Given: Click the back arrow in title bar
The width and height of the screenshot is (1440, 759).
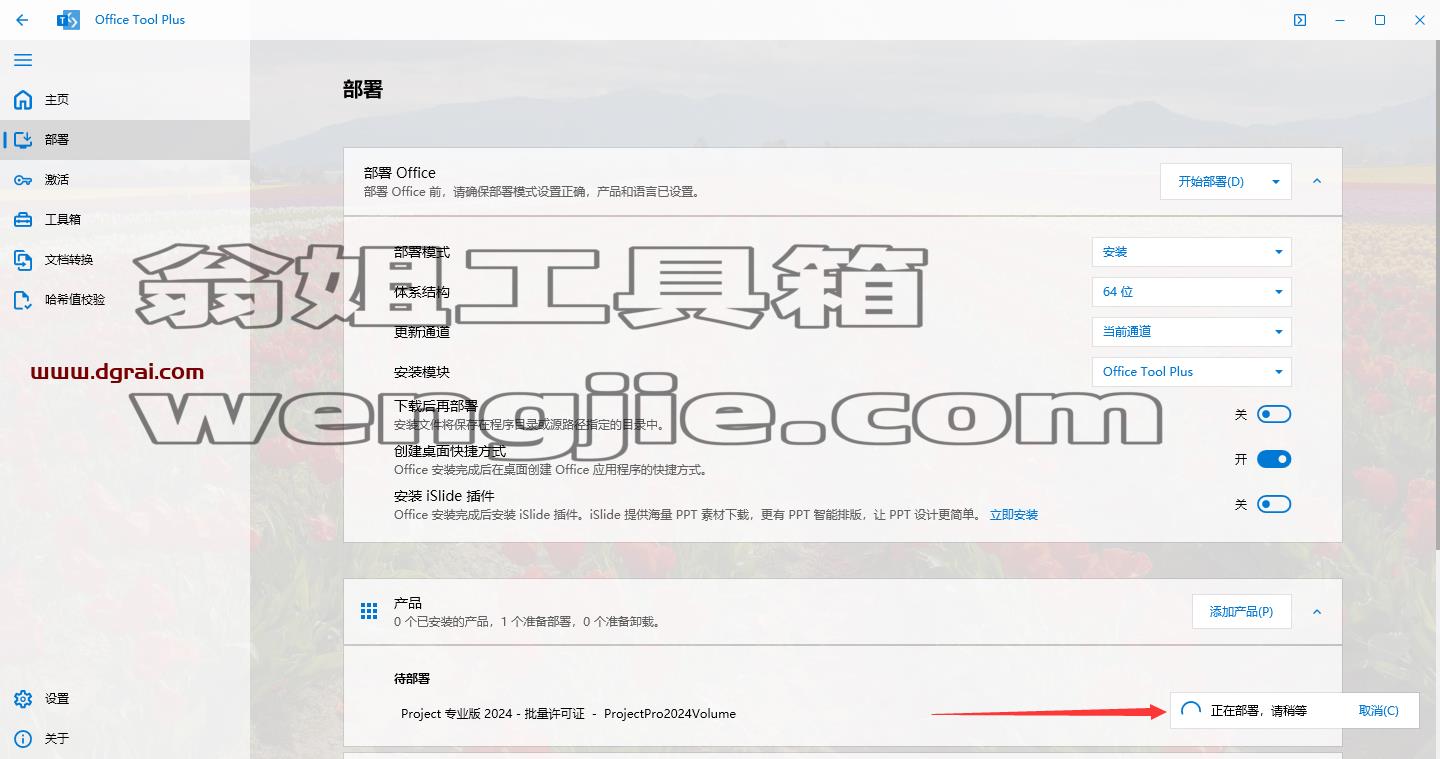Looking at the screenshot, I should coord(22,20).
